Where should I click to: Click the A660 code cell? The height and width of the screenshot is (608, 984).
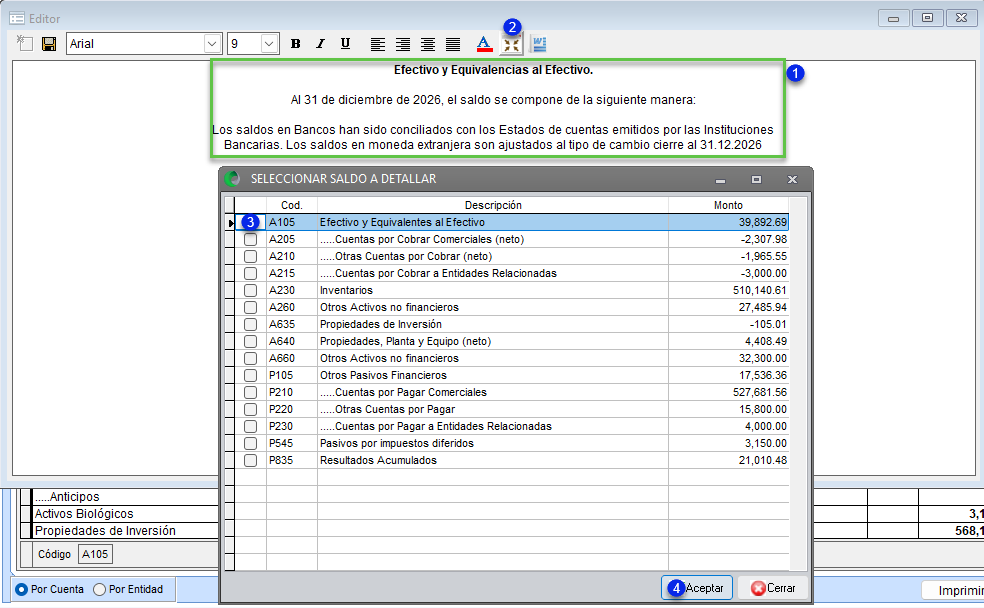pyautogui.click(x=292, y=358)
